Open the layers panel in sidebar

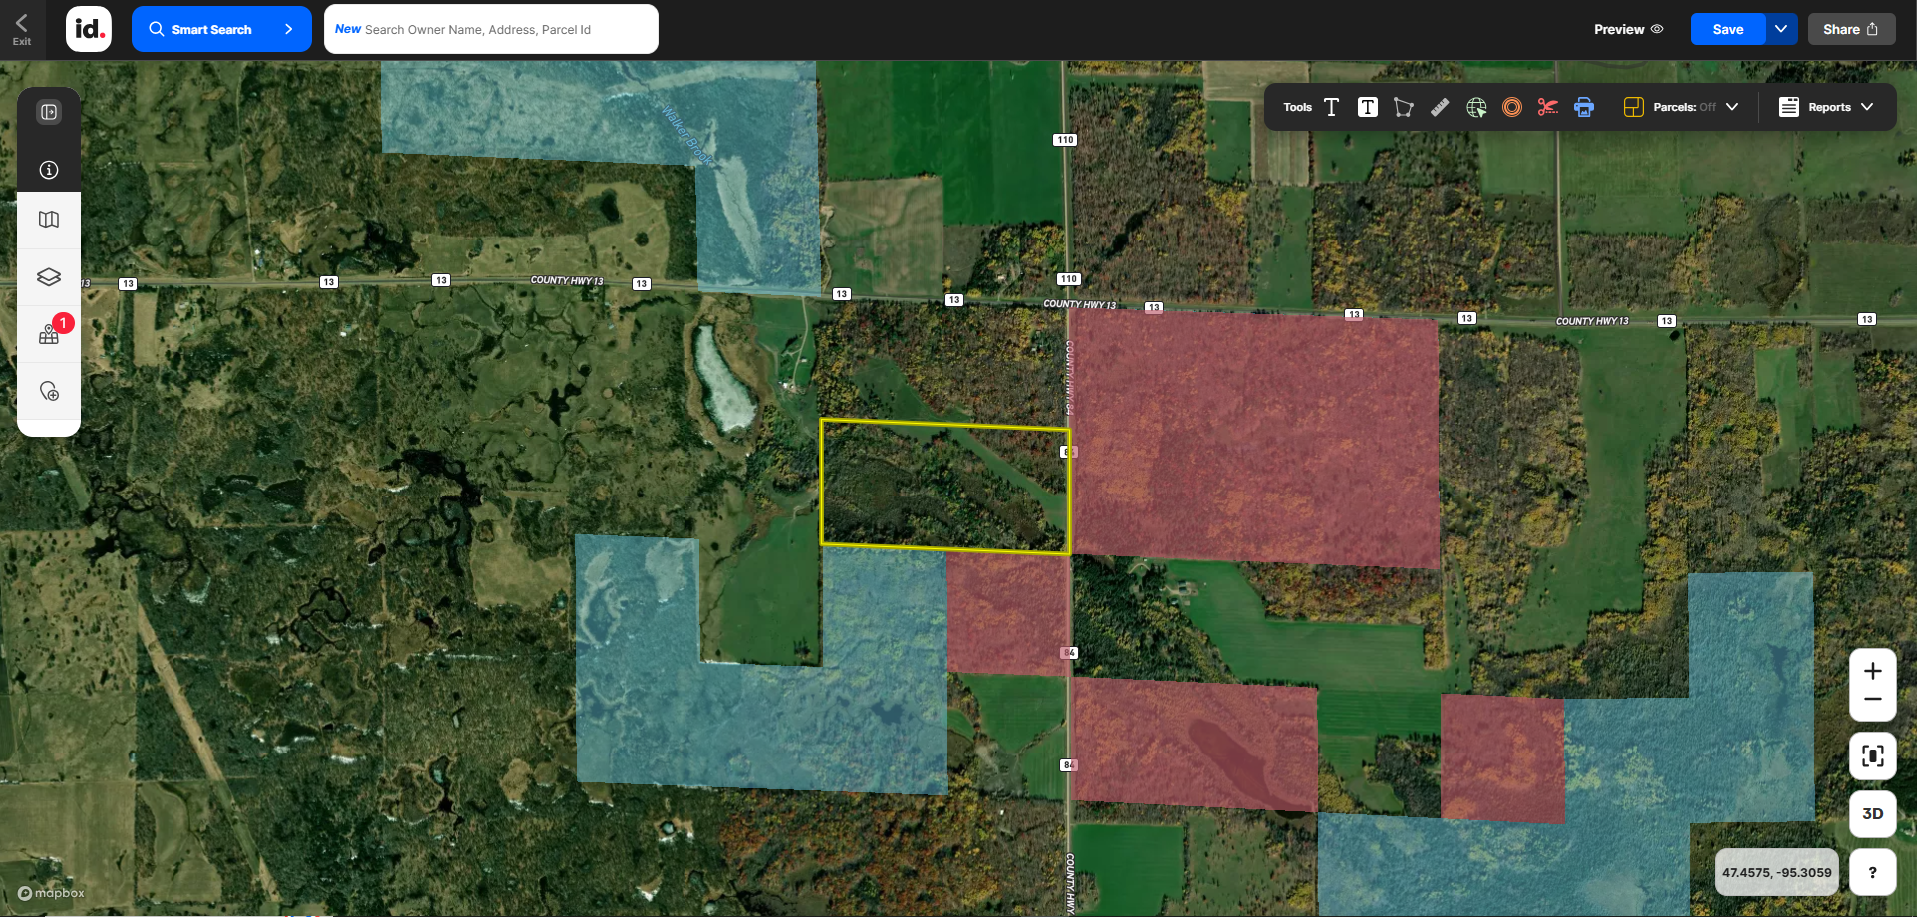click(x=49, y=277)
